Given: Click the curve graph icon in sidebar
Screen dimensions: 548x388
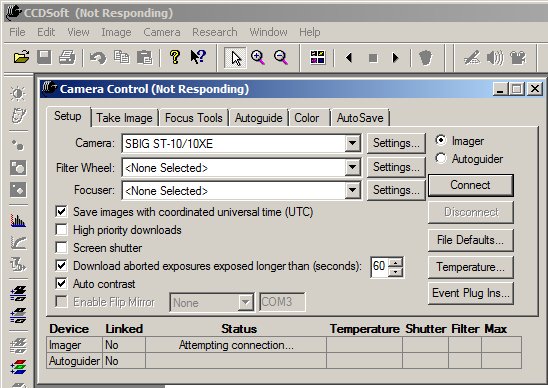Looking at the screenshot, I should point(18,243).
